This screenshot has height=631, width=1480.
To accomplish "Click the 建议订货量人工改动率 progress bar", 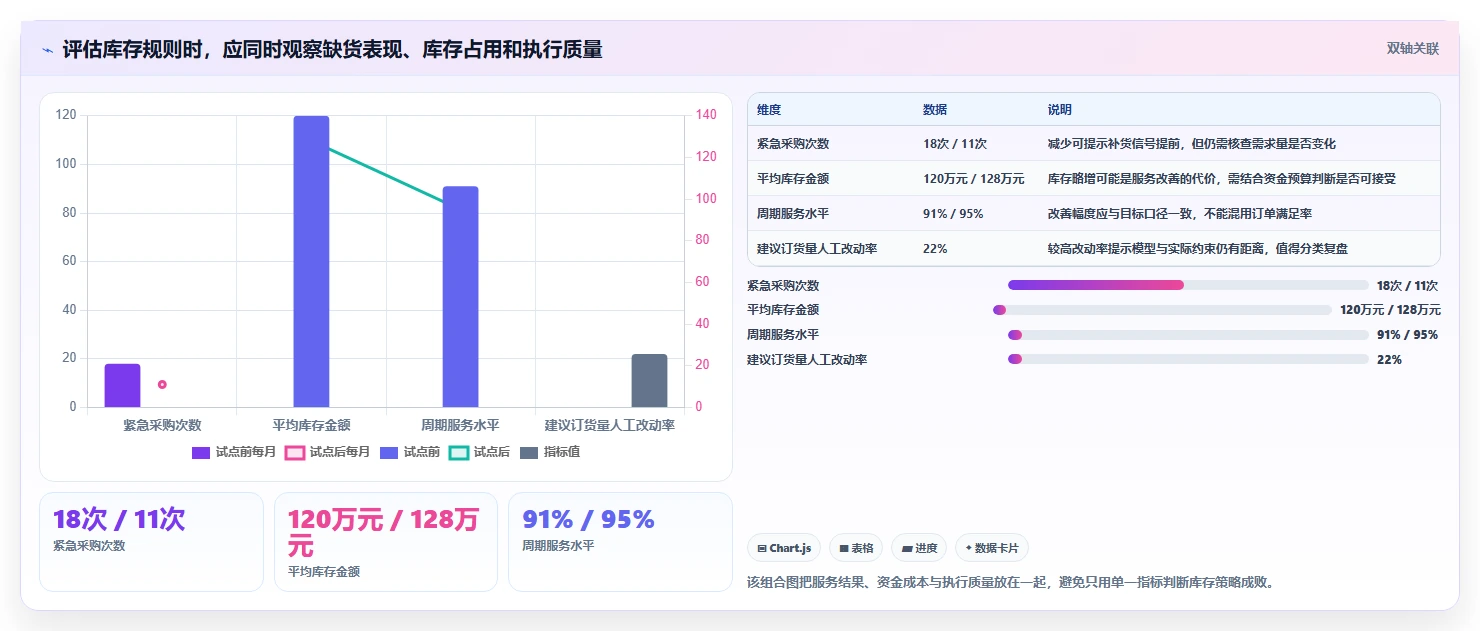I will pos(1188,359).
